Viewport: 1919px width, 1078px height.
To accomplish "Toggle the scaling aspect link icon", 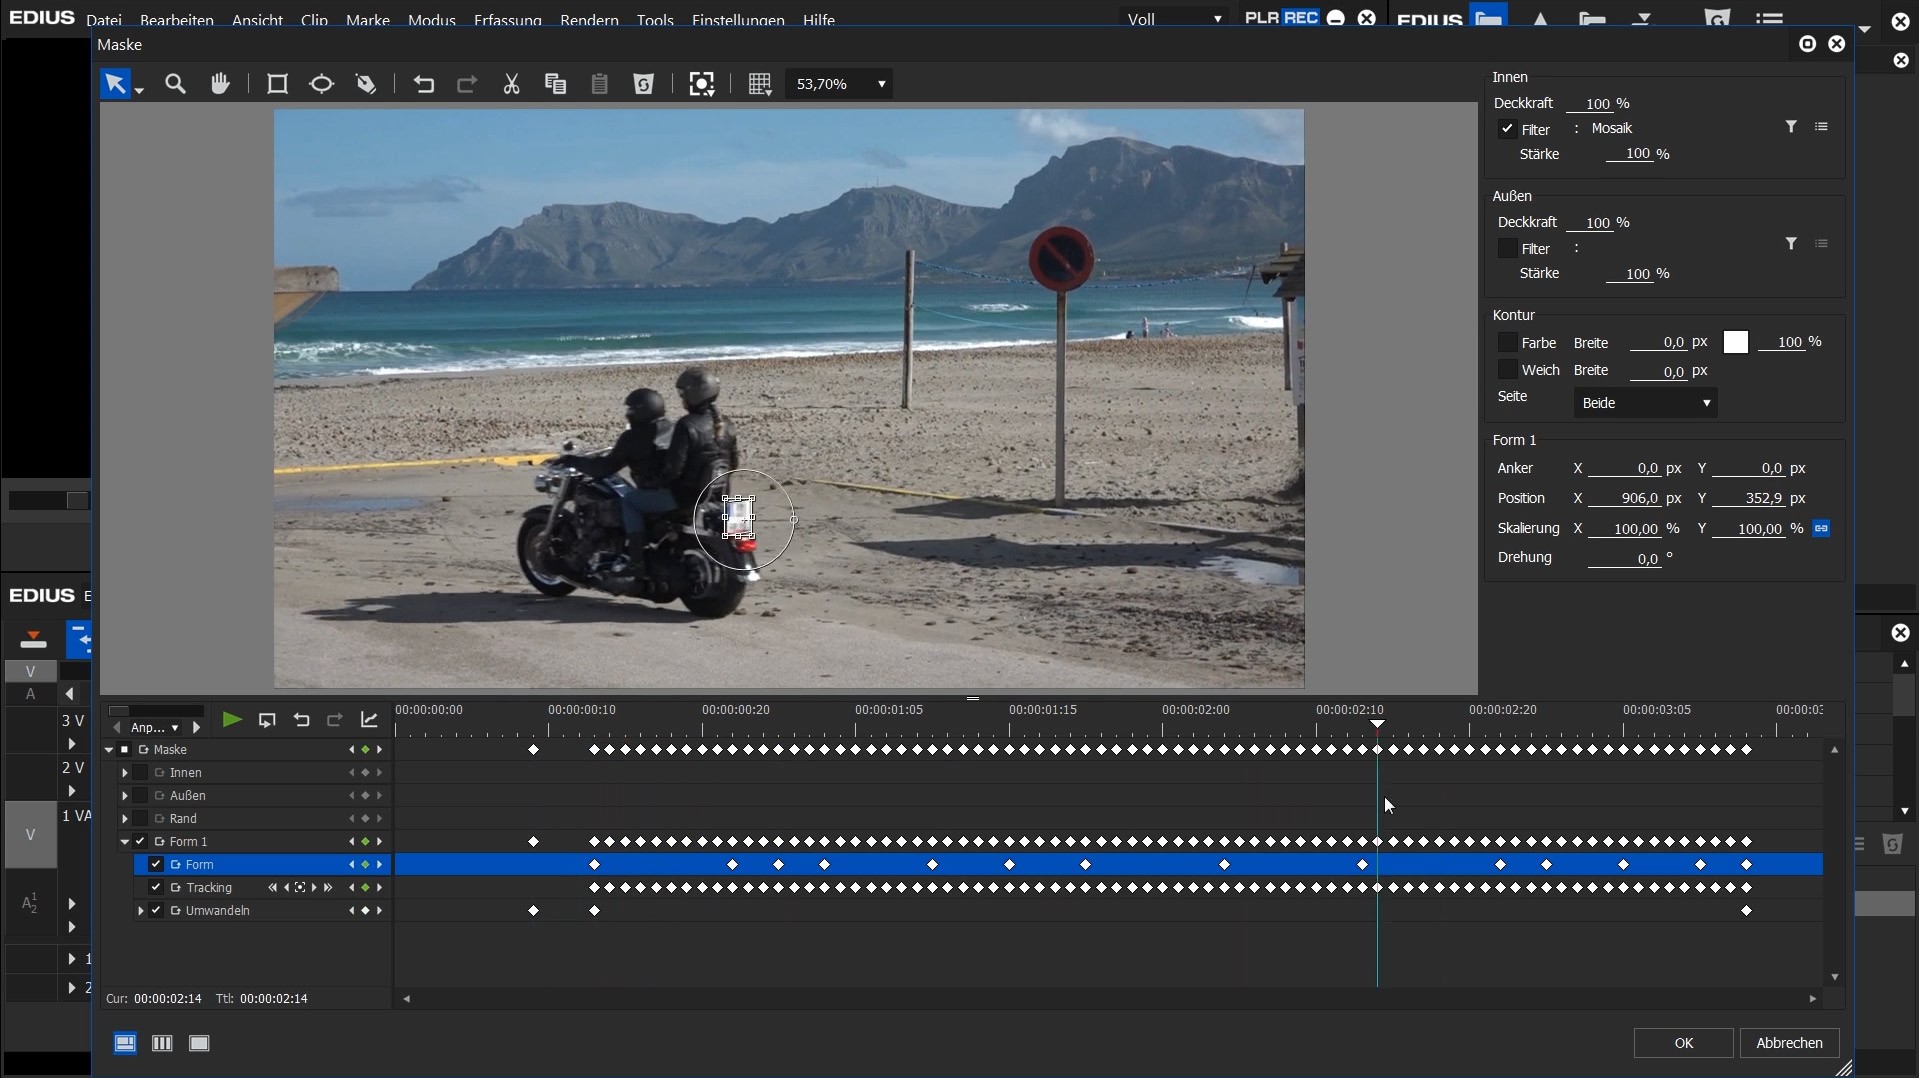I will [1821, 528].
